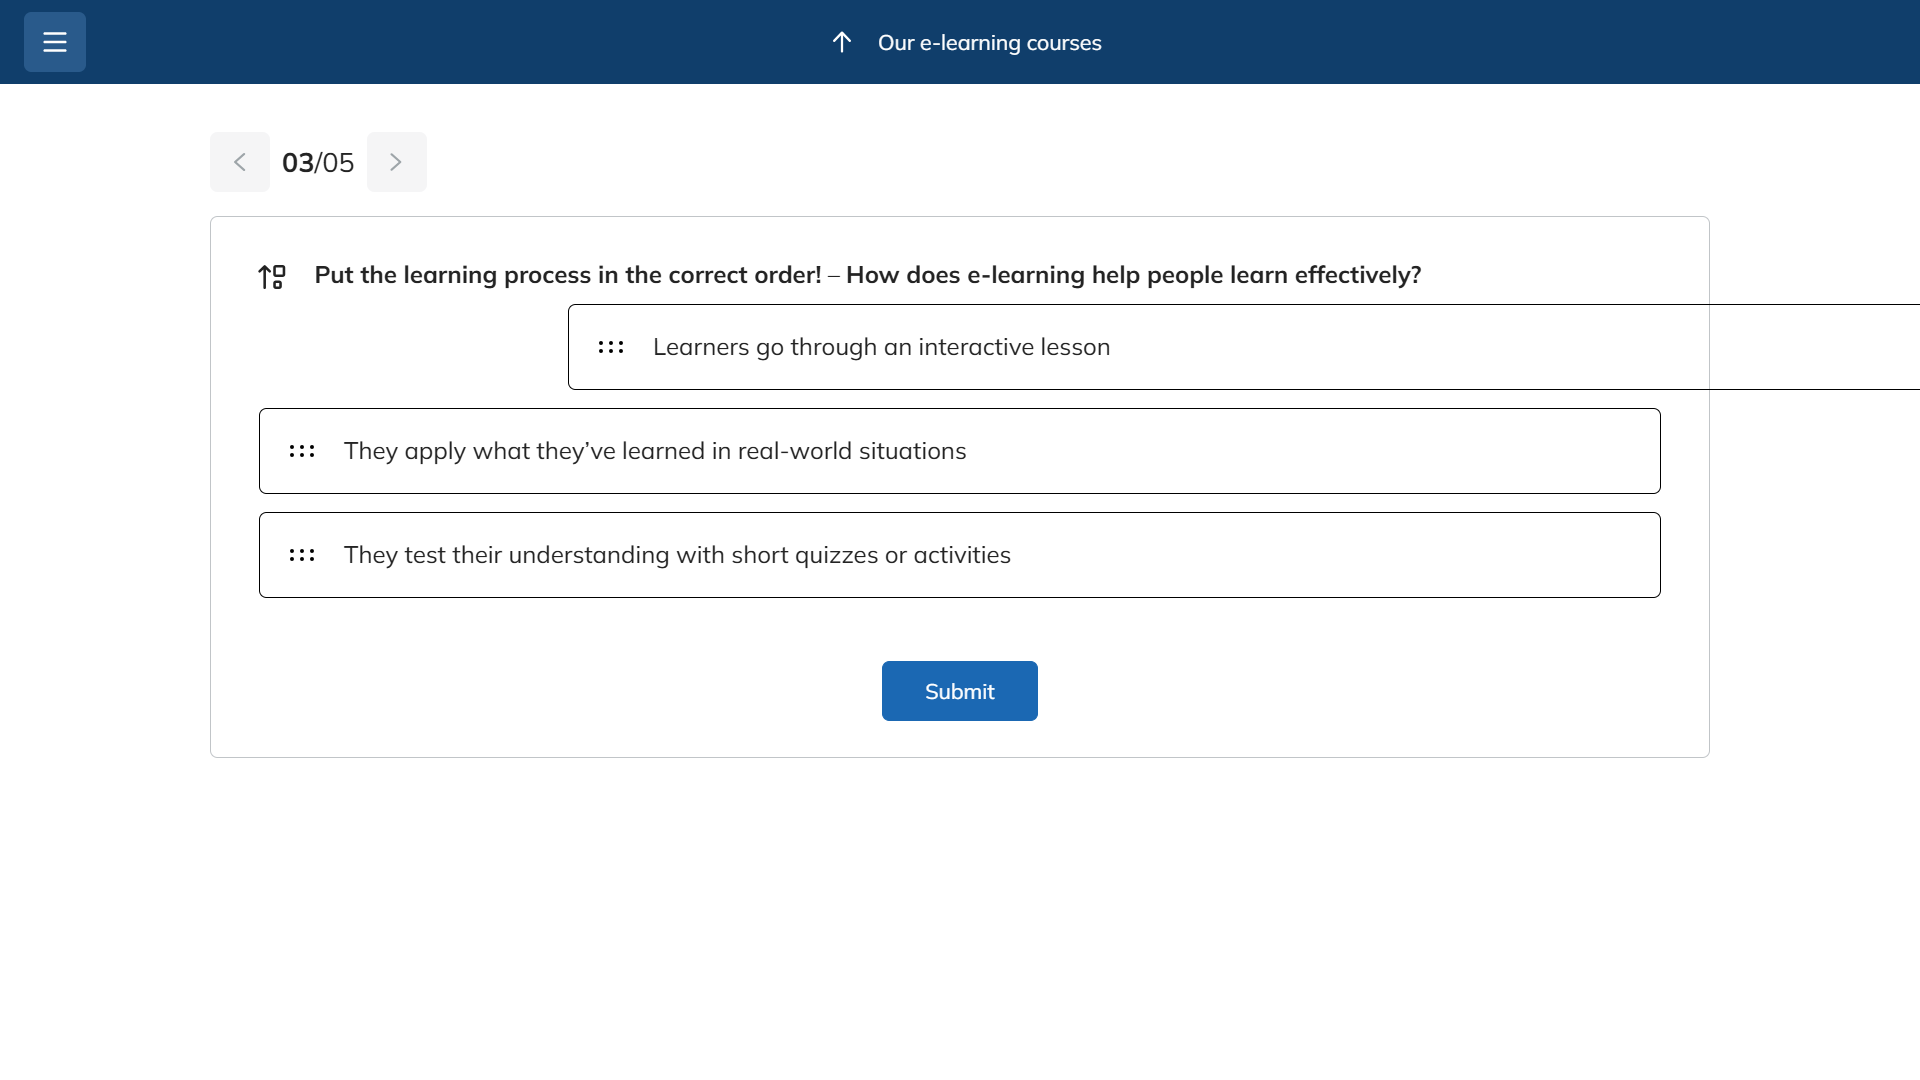Grab drag handle of 'Learners go through' item
Image resolution: width=1920 pixels, height=1080 pixels.
[x=611, y=347]
